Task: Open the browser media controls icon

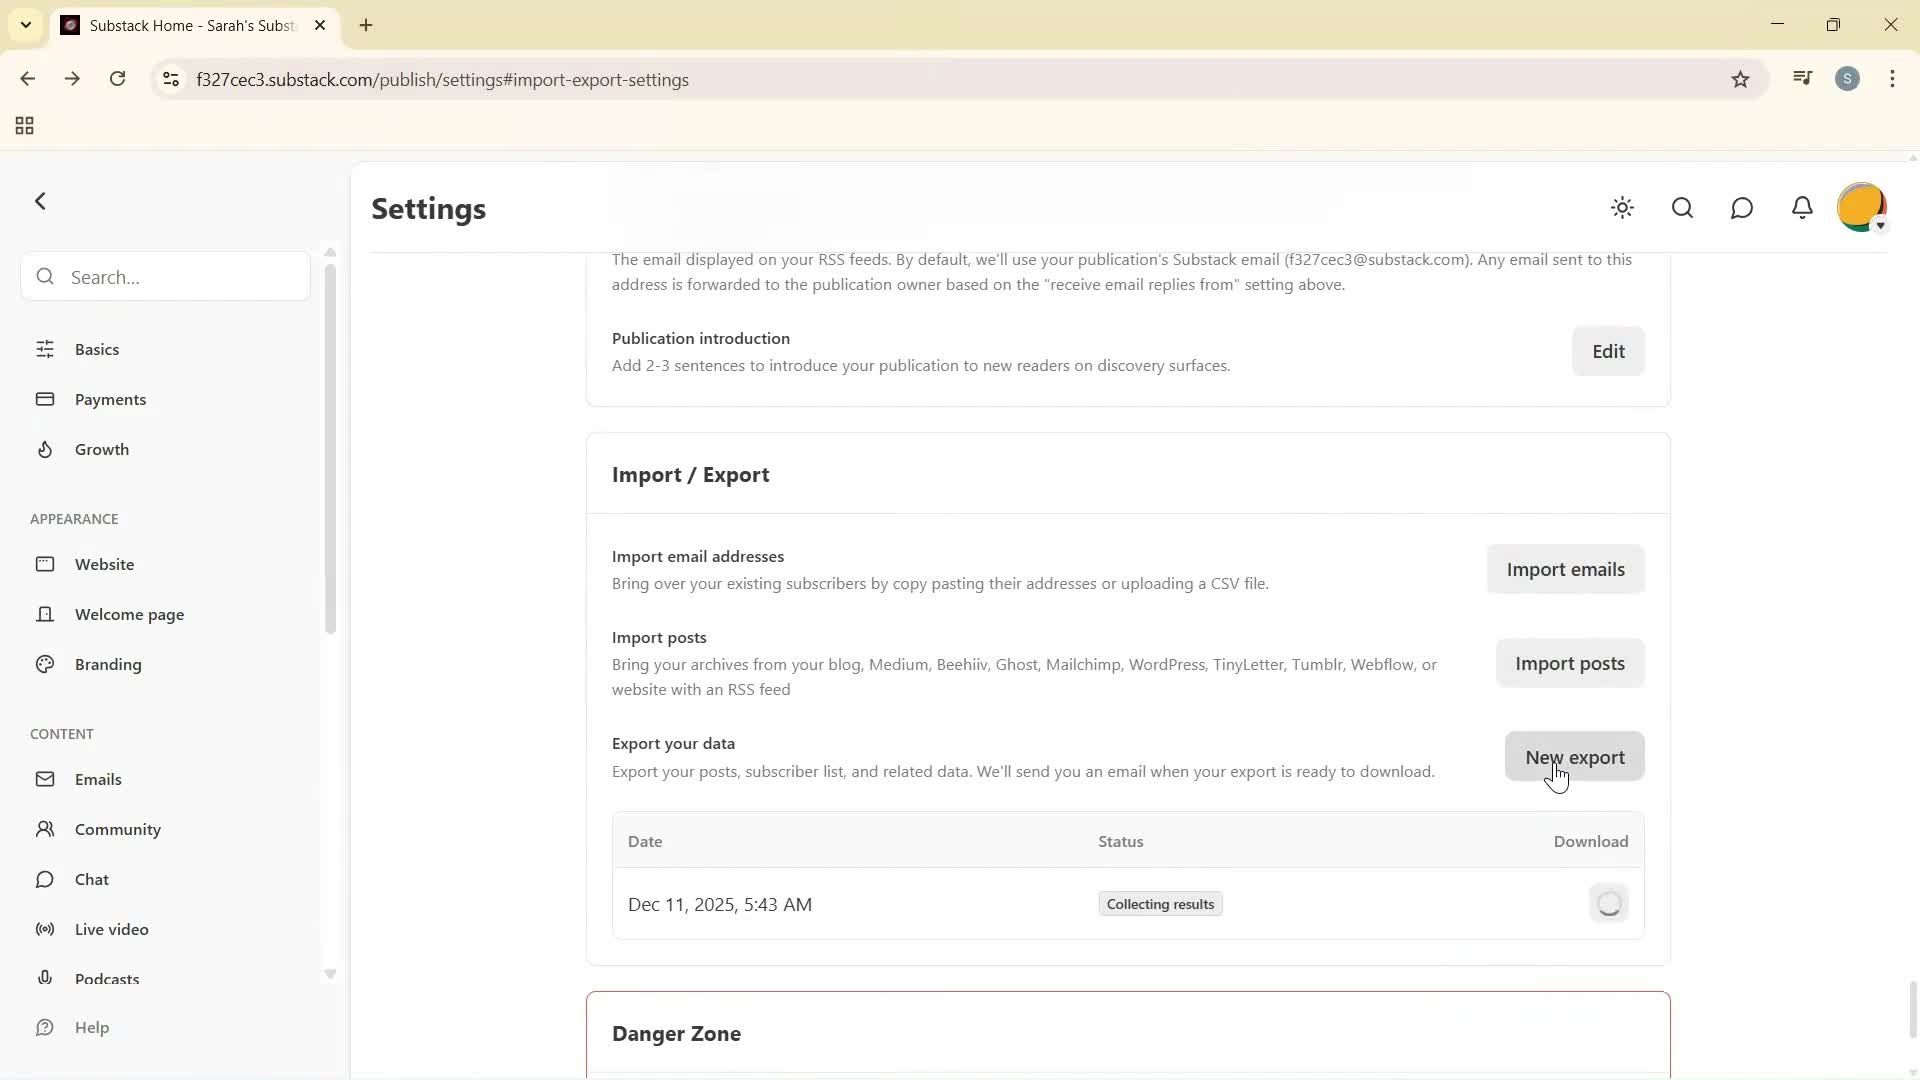Action: pyautogui.click(x=1802, y=78)
